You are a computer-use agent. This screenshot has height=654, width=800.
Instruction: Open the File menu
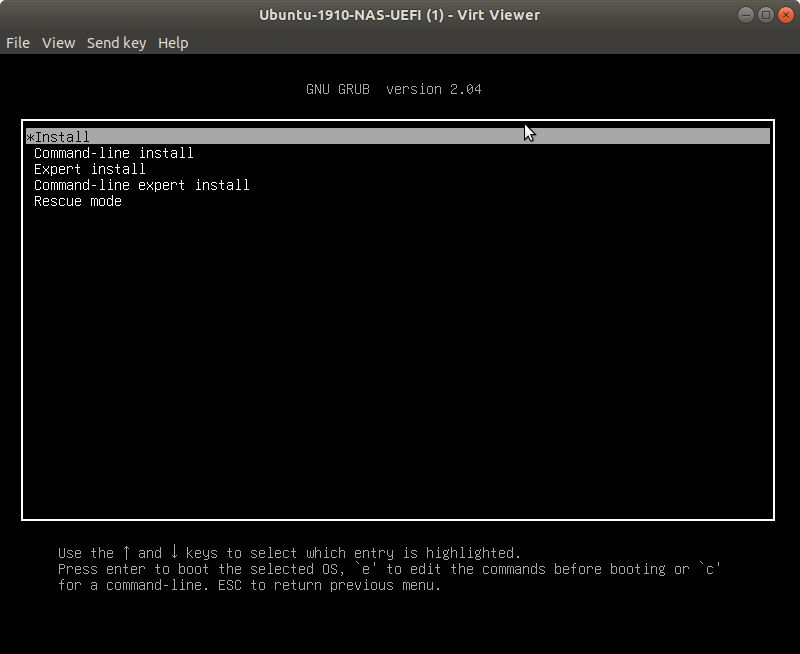tap(18, 43)
